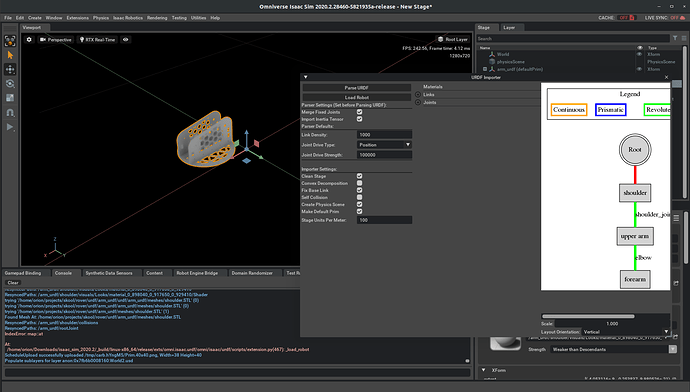Click the rotate tool in left toolbar
The height and width of the screenshot is (392, 690).
tap(10, 84)
